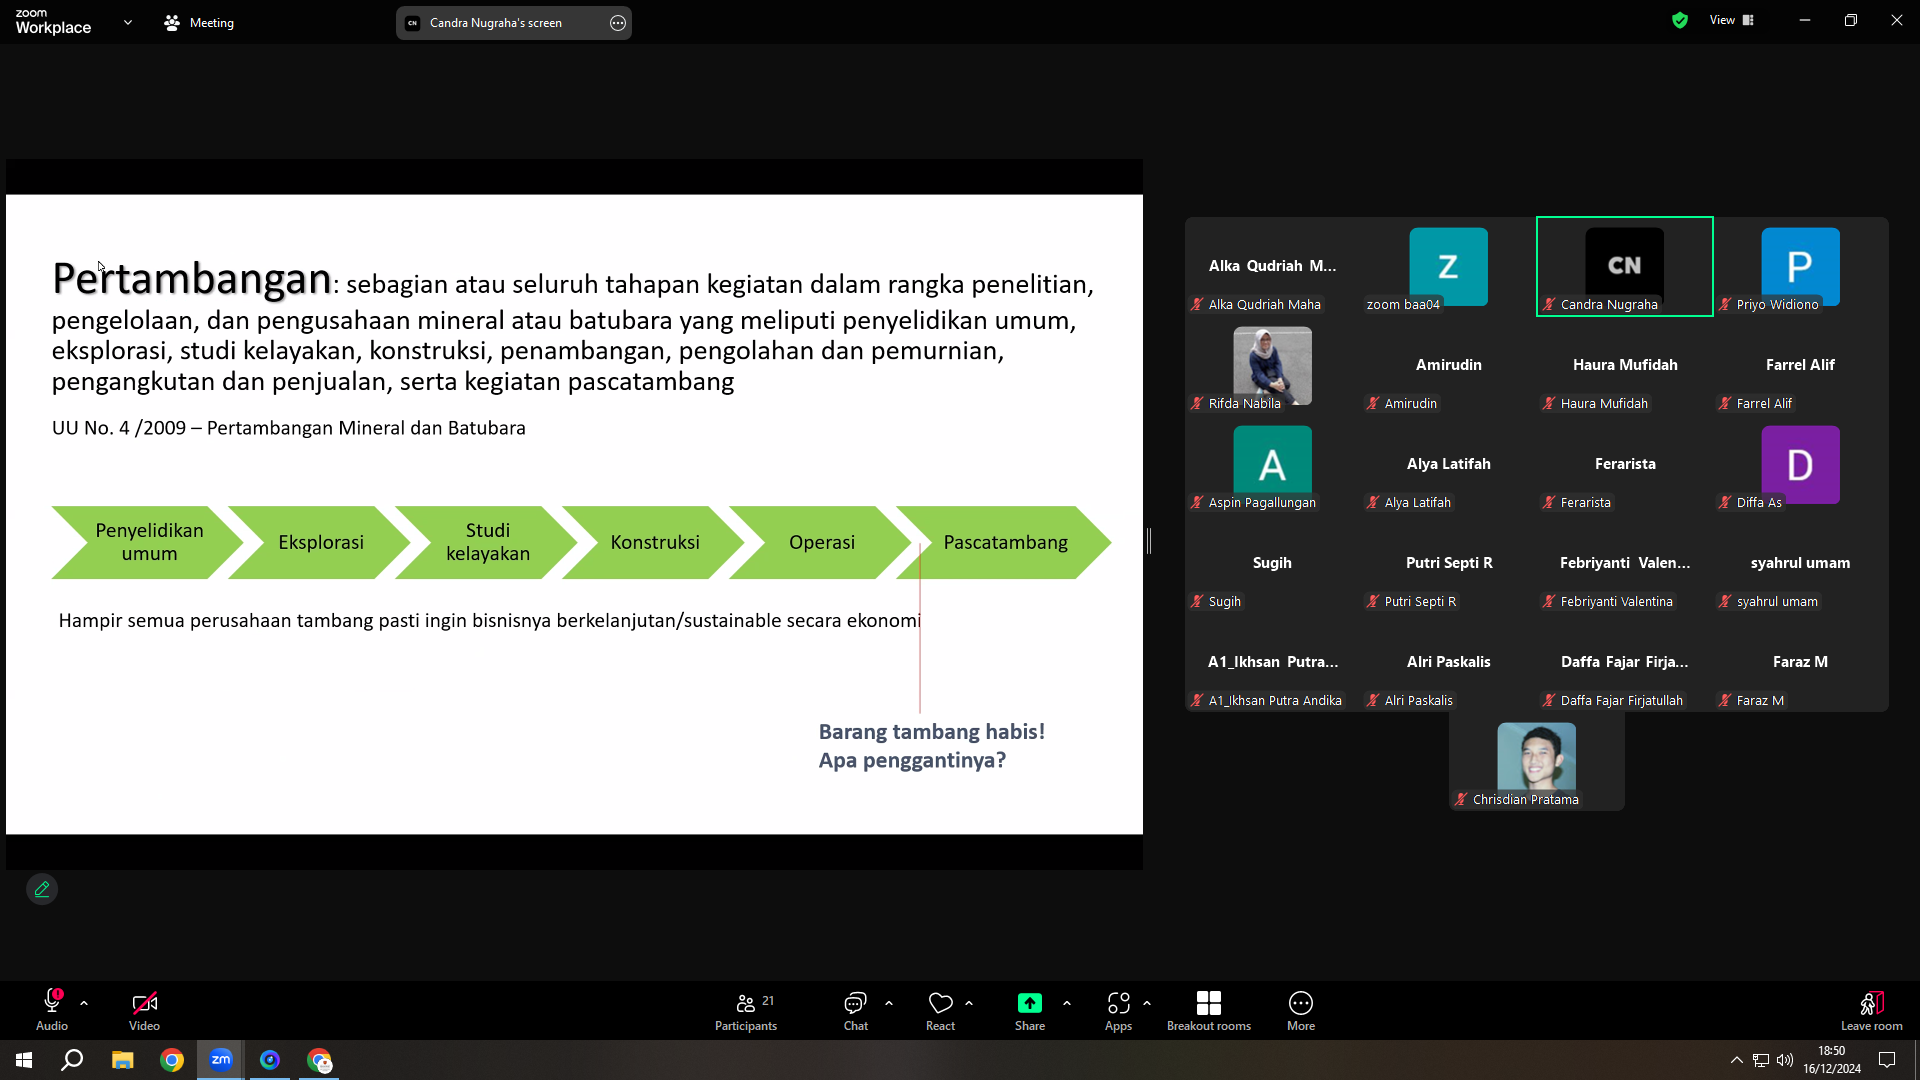Expand apps options caret beside Apps
The height and width of the screenshot is (1080, 1920).
tap(1147, 1003)
